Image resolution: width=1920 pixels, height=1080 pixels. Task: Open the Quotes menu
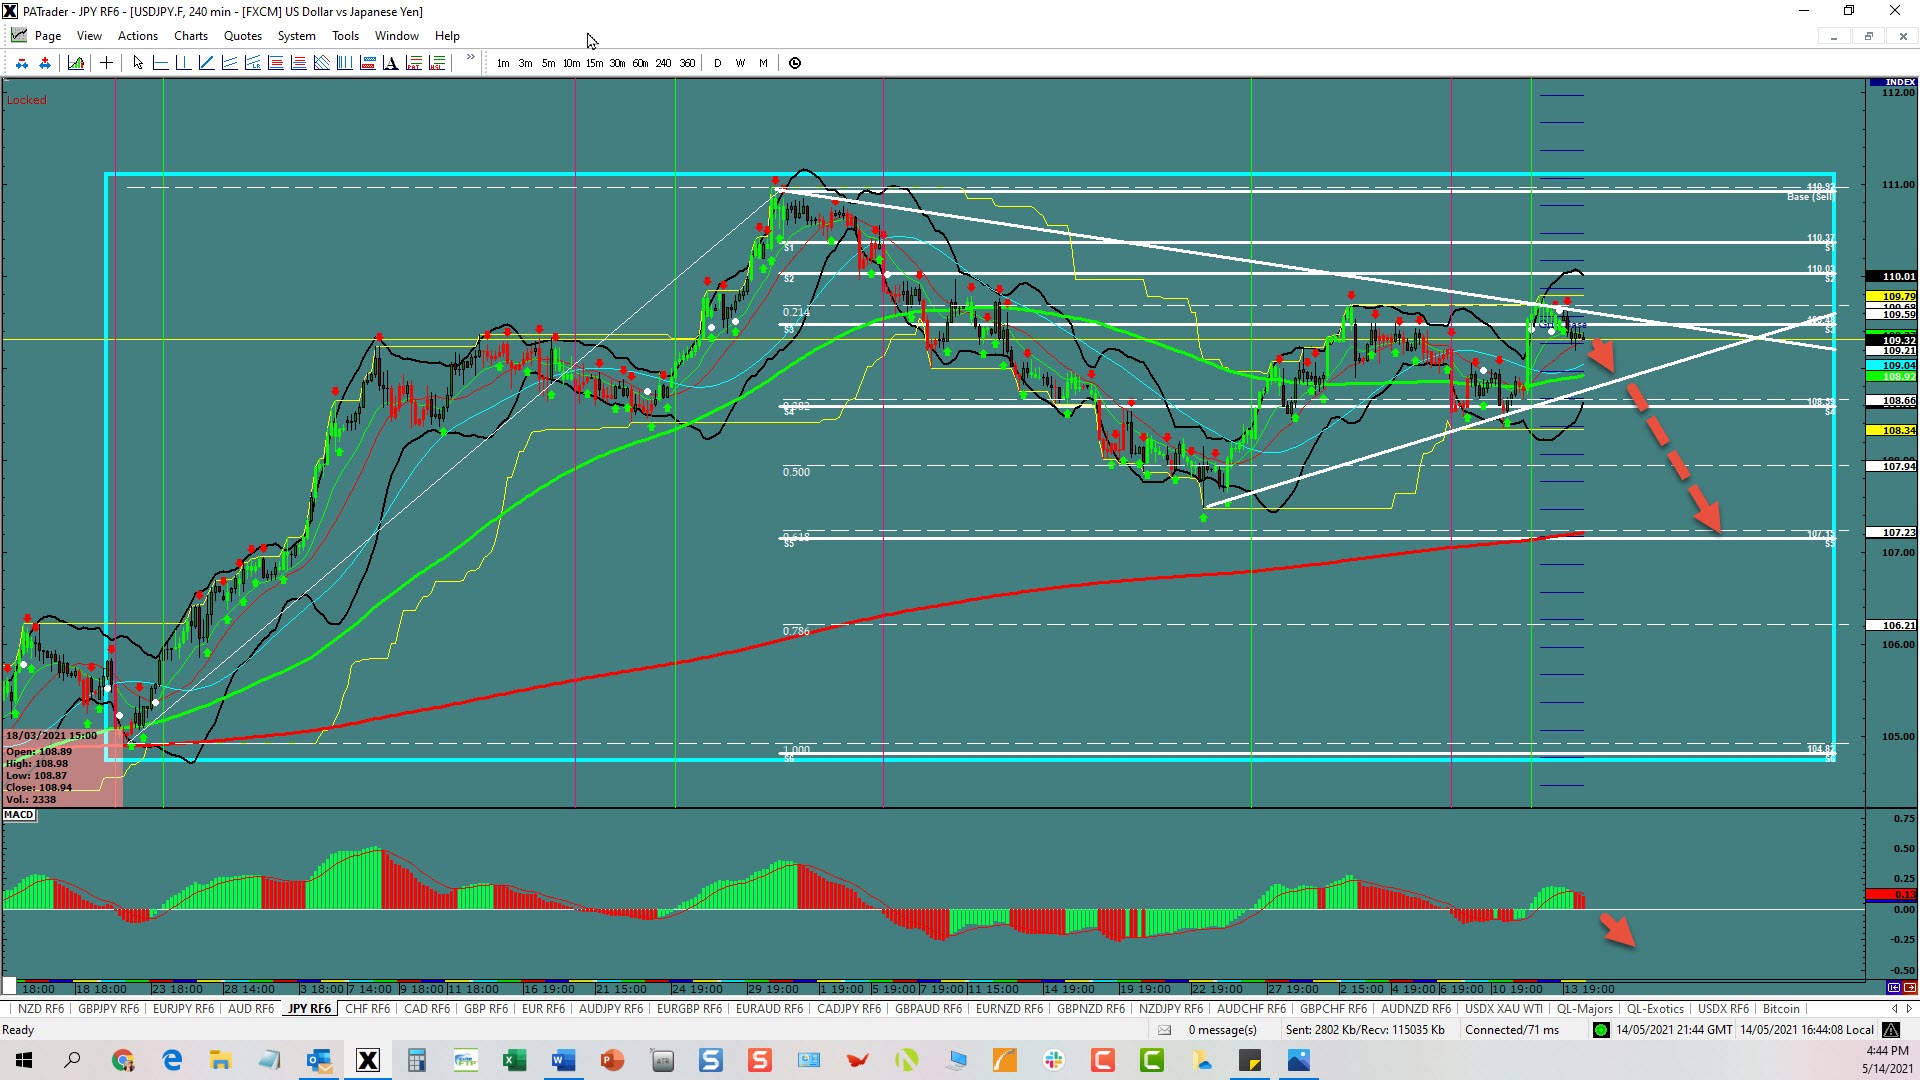pyautogui.click(x=242, y=36)
